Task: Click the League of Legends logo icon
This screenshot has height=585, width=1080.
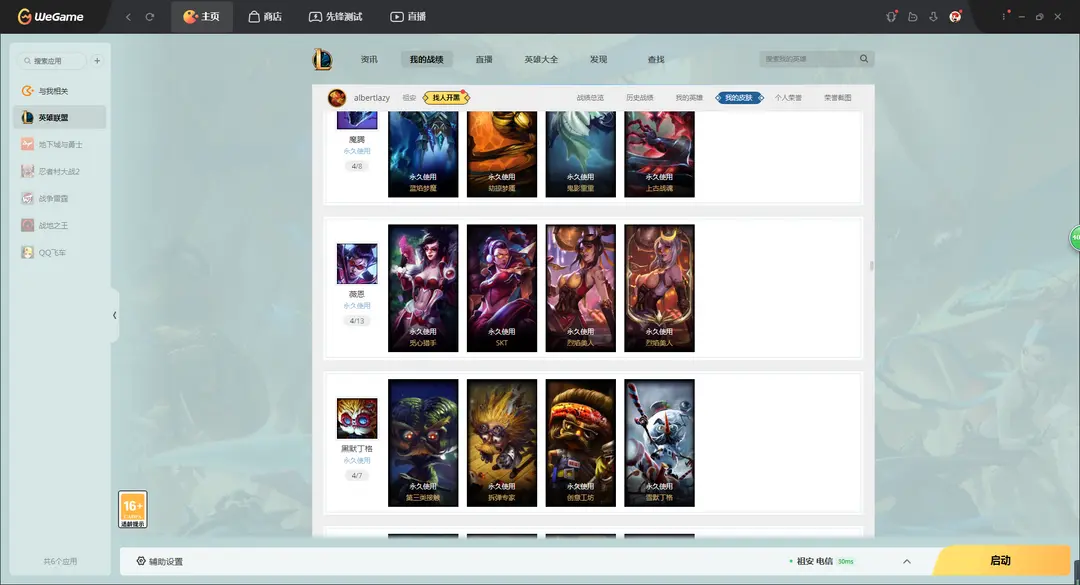Action: 321,60
